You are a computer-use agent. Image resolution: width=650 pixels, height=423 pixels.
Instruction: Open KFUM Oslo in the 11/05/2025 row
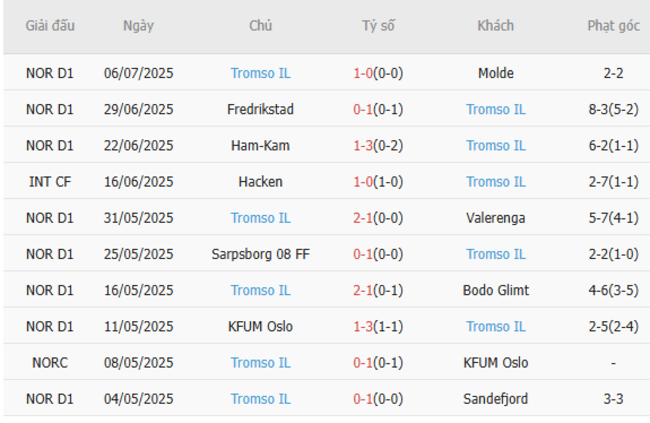[260, 326]
